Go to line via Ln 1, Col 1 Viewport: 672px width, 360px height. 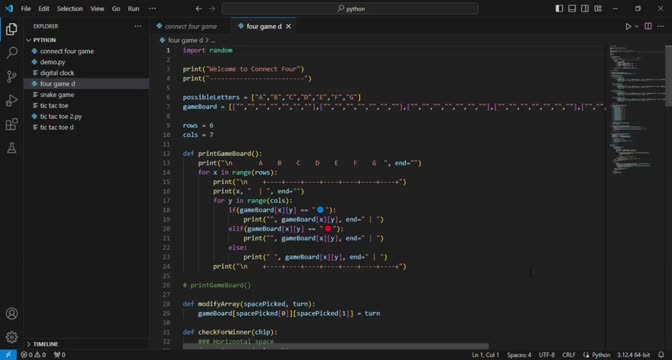coord(486,355)
